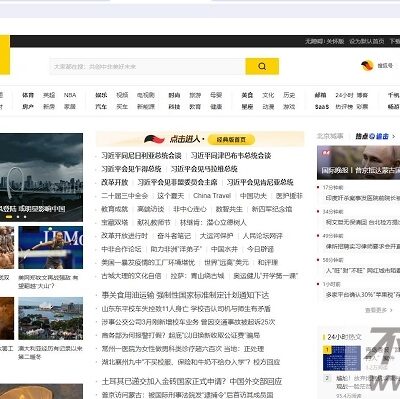Open headline 习近平会见马拉维总统
The image size is (400, 399).
(204, 169)
